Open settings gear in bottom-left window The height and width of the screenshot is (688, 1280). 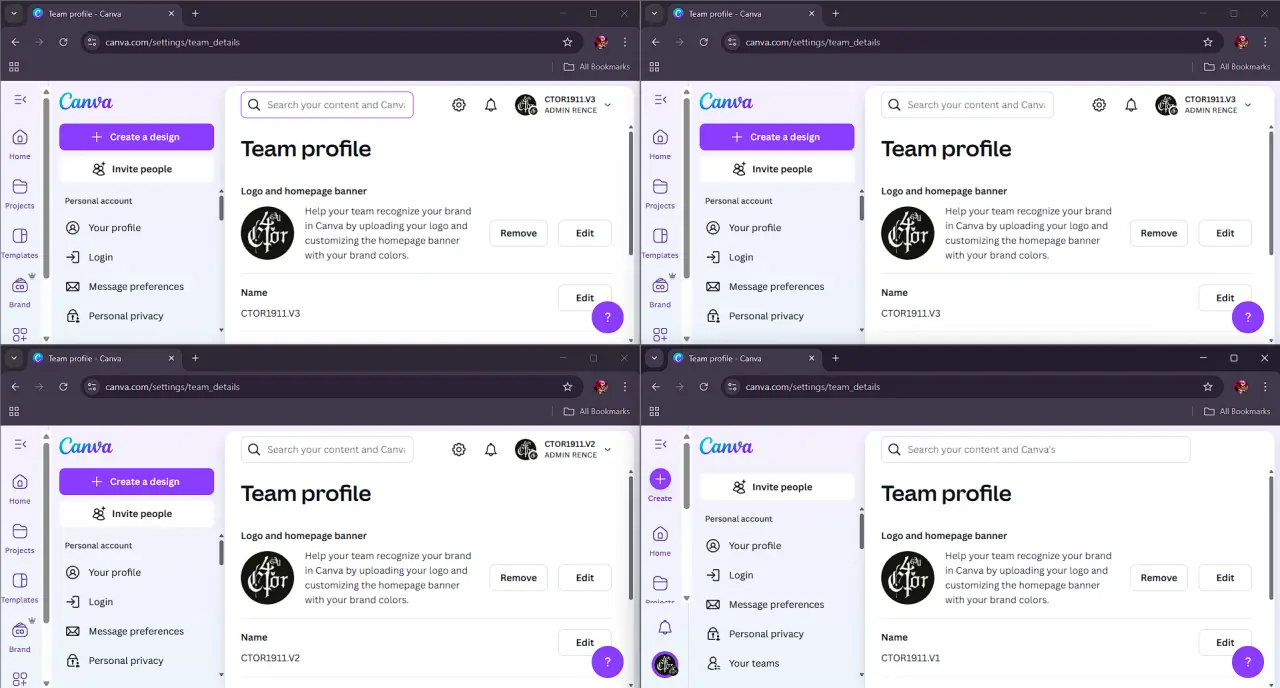pyautogui.click(x=459, y=450)
